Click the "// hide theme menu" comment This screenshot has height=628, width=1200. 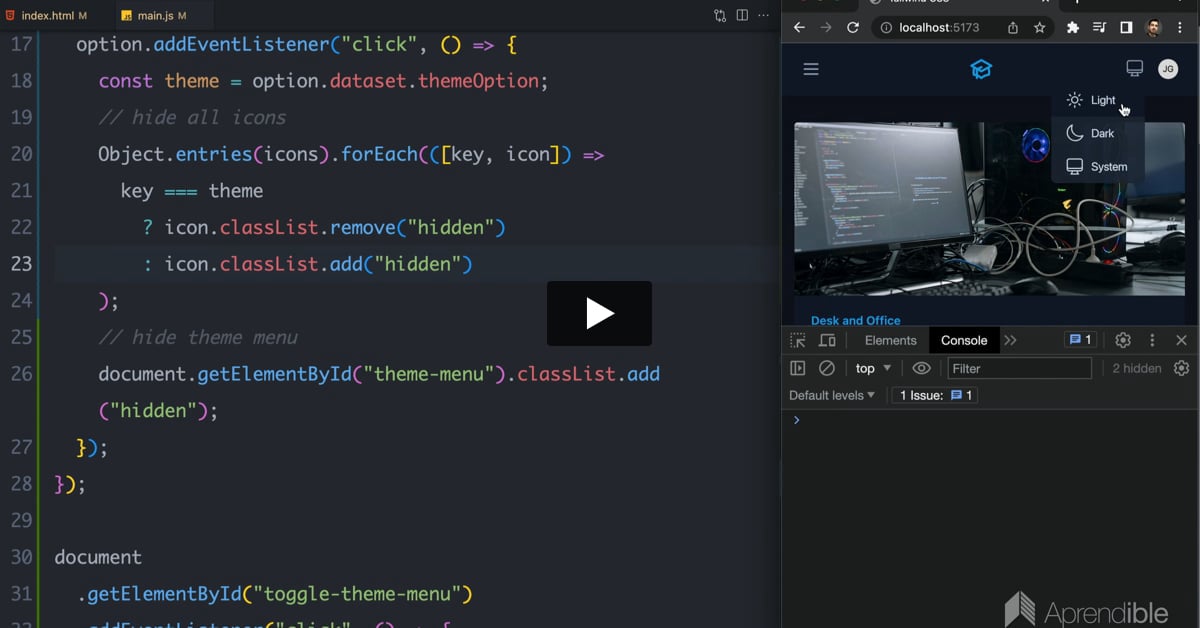[198, 337]
